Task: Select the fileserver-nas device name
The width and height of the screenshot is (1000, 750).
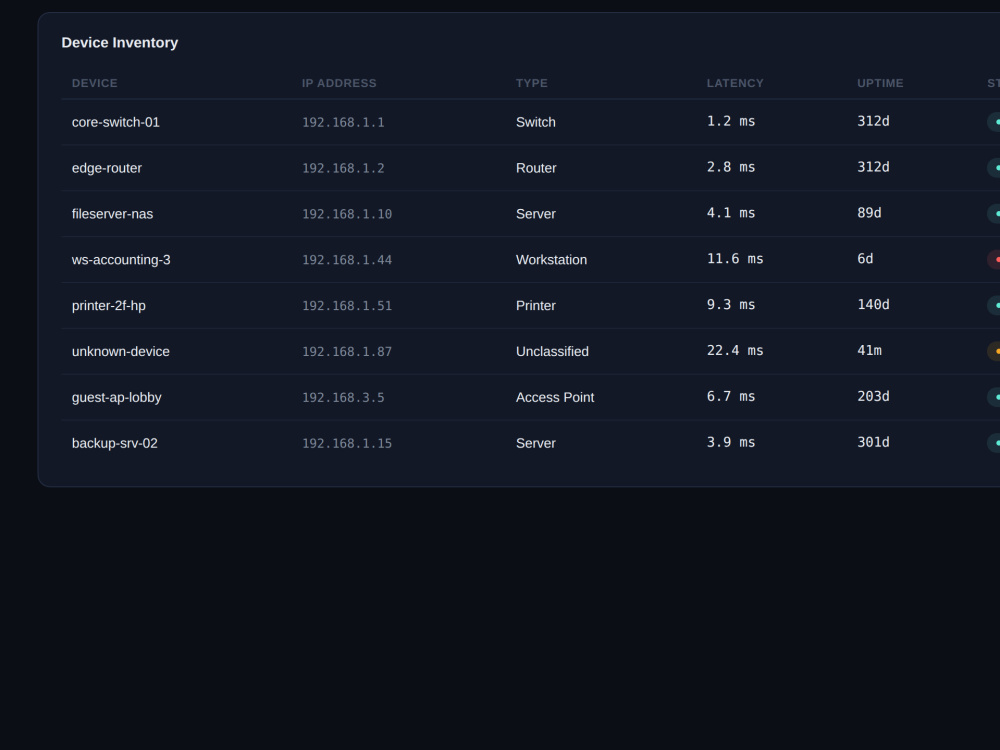Action: point(112,214)
